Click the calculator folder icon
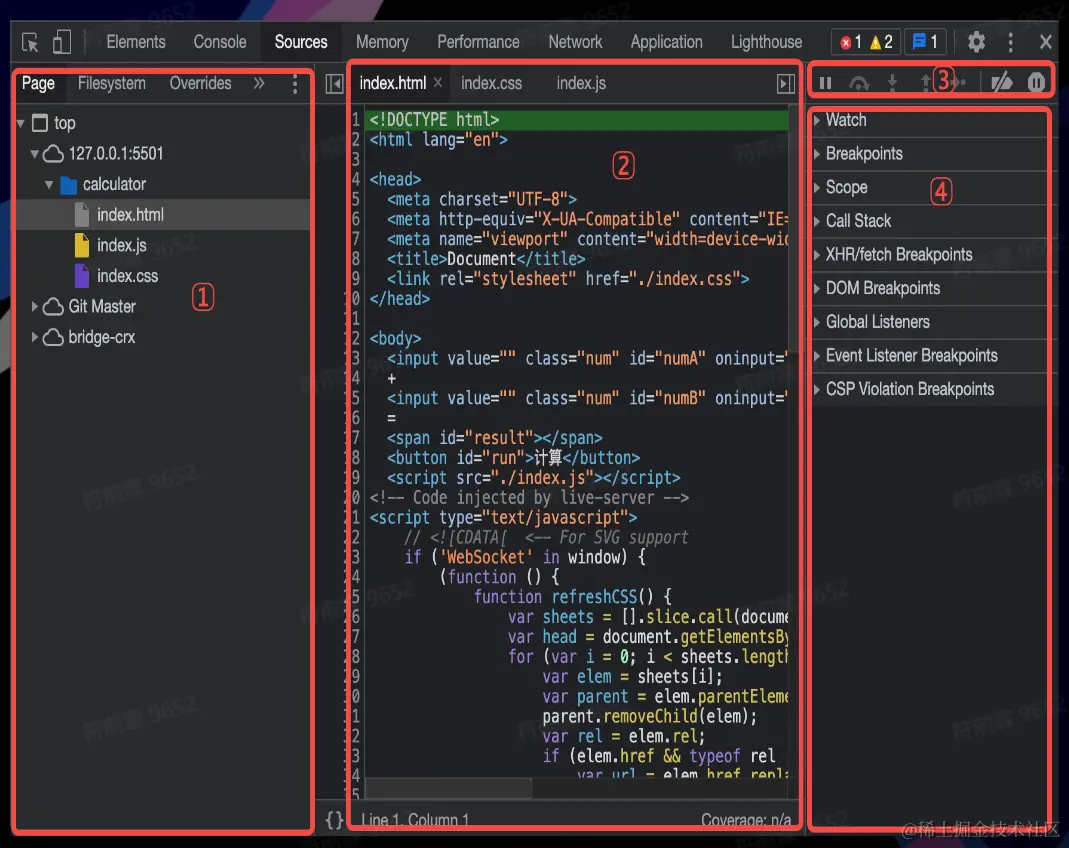 68,185
